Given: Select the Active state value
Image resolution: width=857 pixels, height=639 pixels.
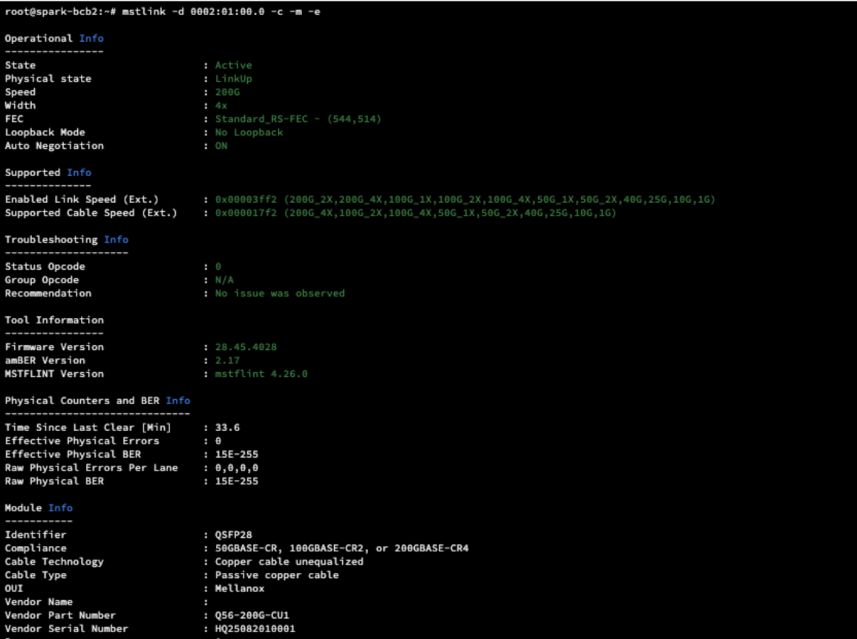Looking at the screenshot, I should [x=233, y=65].
